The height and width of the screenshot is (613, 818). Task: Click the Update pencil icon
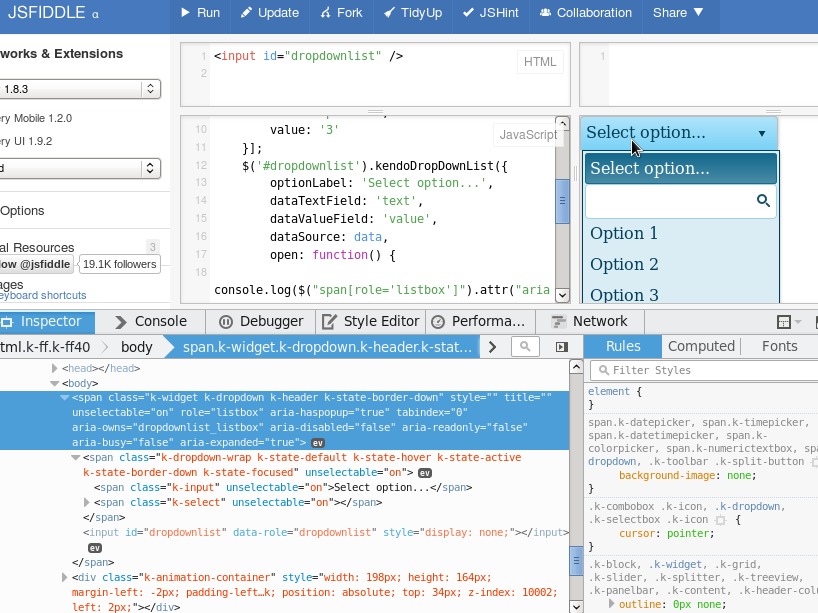pyautogui.click(x=246, y=13)
